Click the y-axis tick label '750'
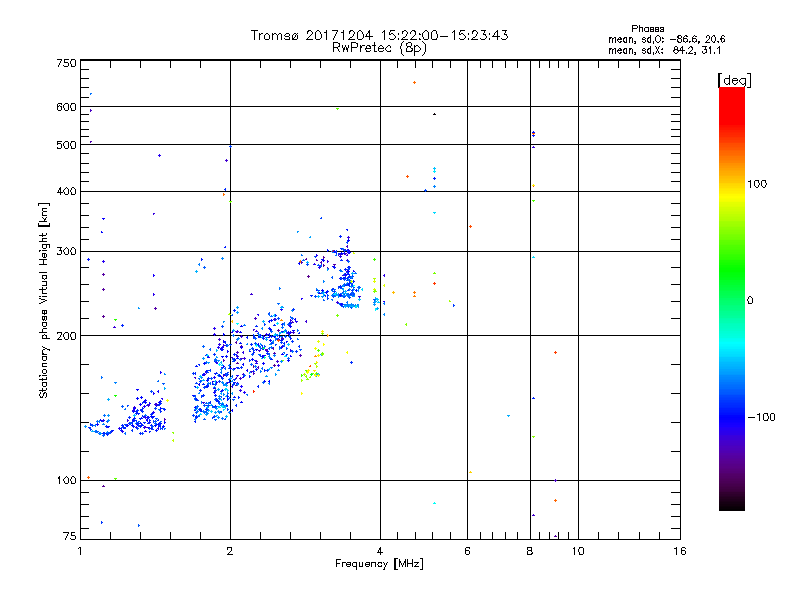 point(66,63)
